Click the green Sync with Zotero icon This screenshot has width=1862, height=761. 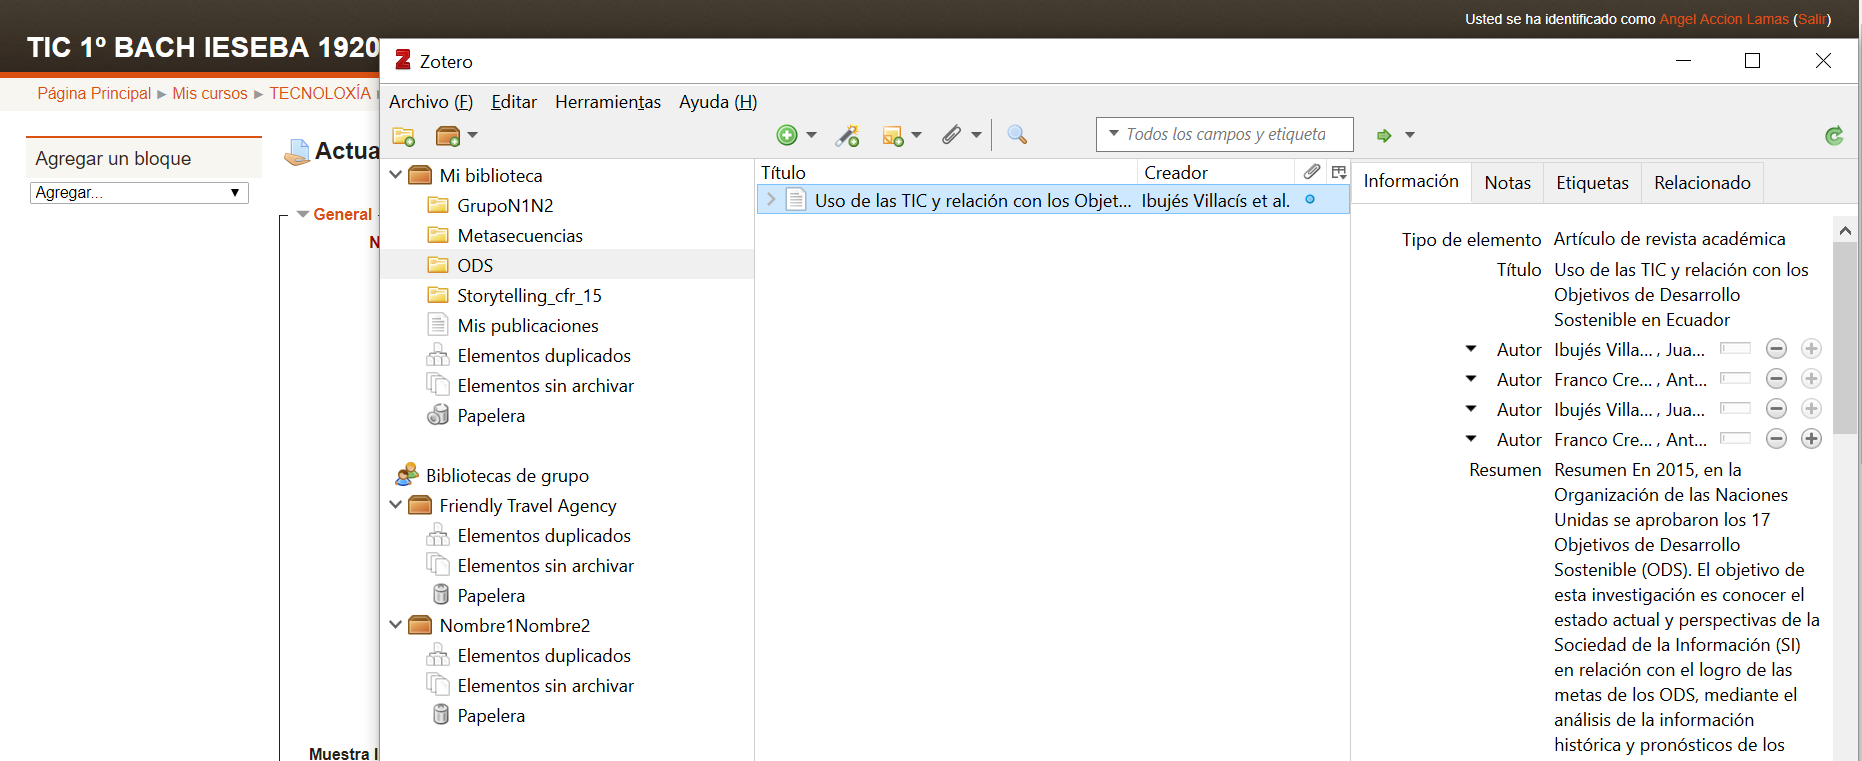click(1833, 136)
